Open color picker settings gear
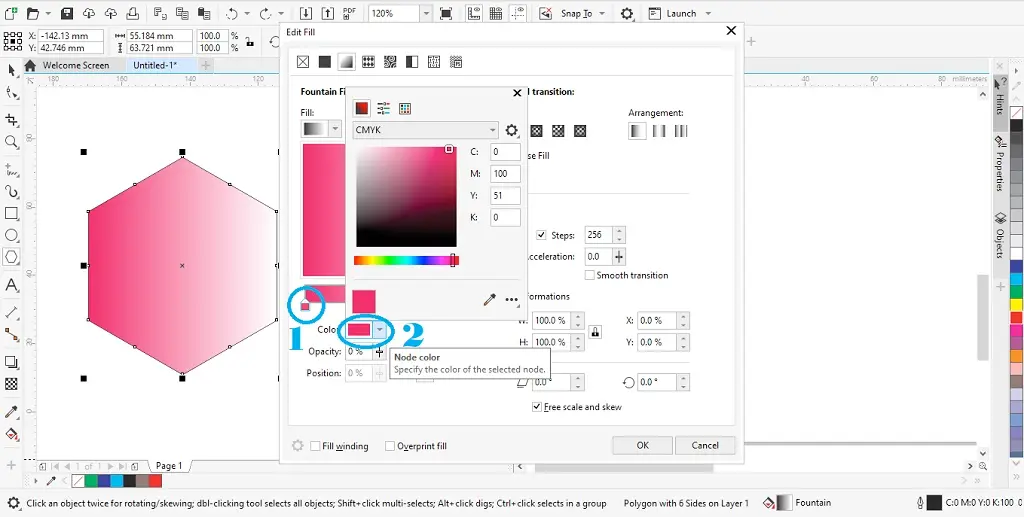 (512, 131)
